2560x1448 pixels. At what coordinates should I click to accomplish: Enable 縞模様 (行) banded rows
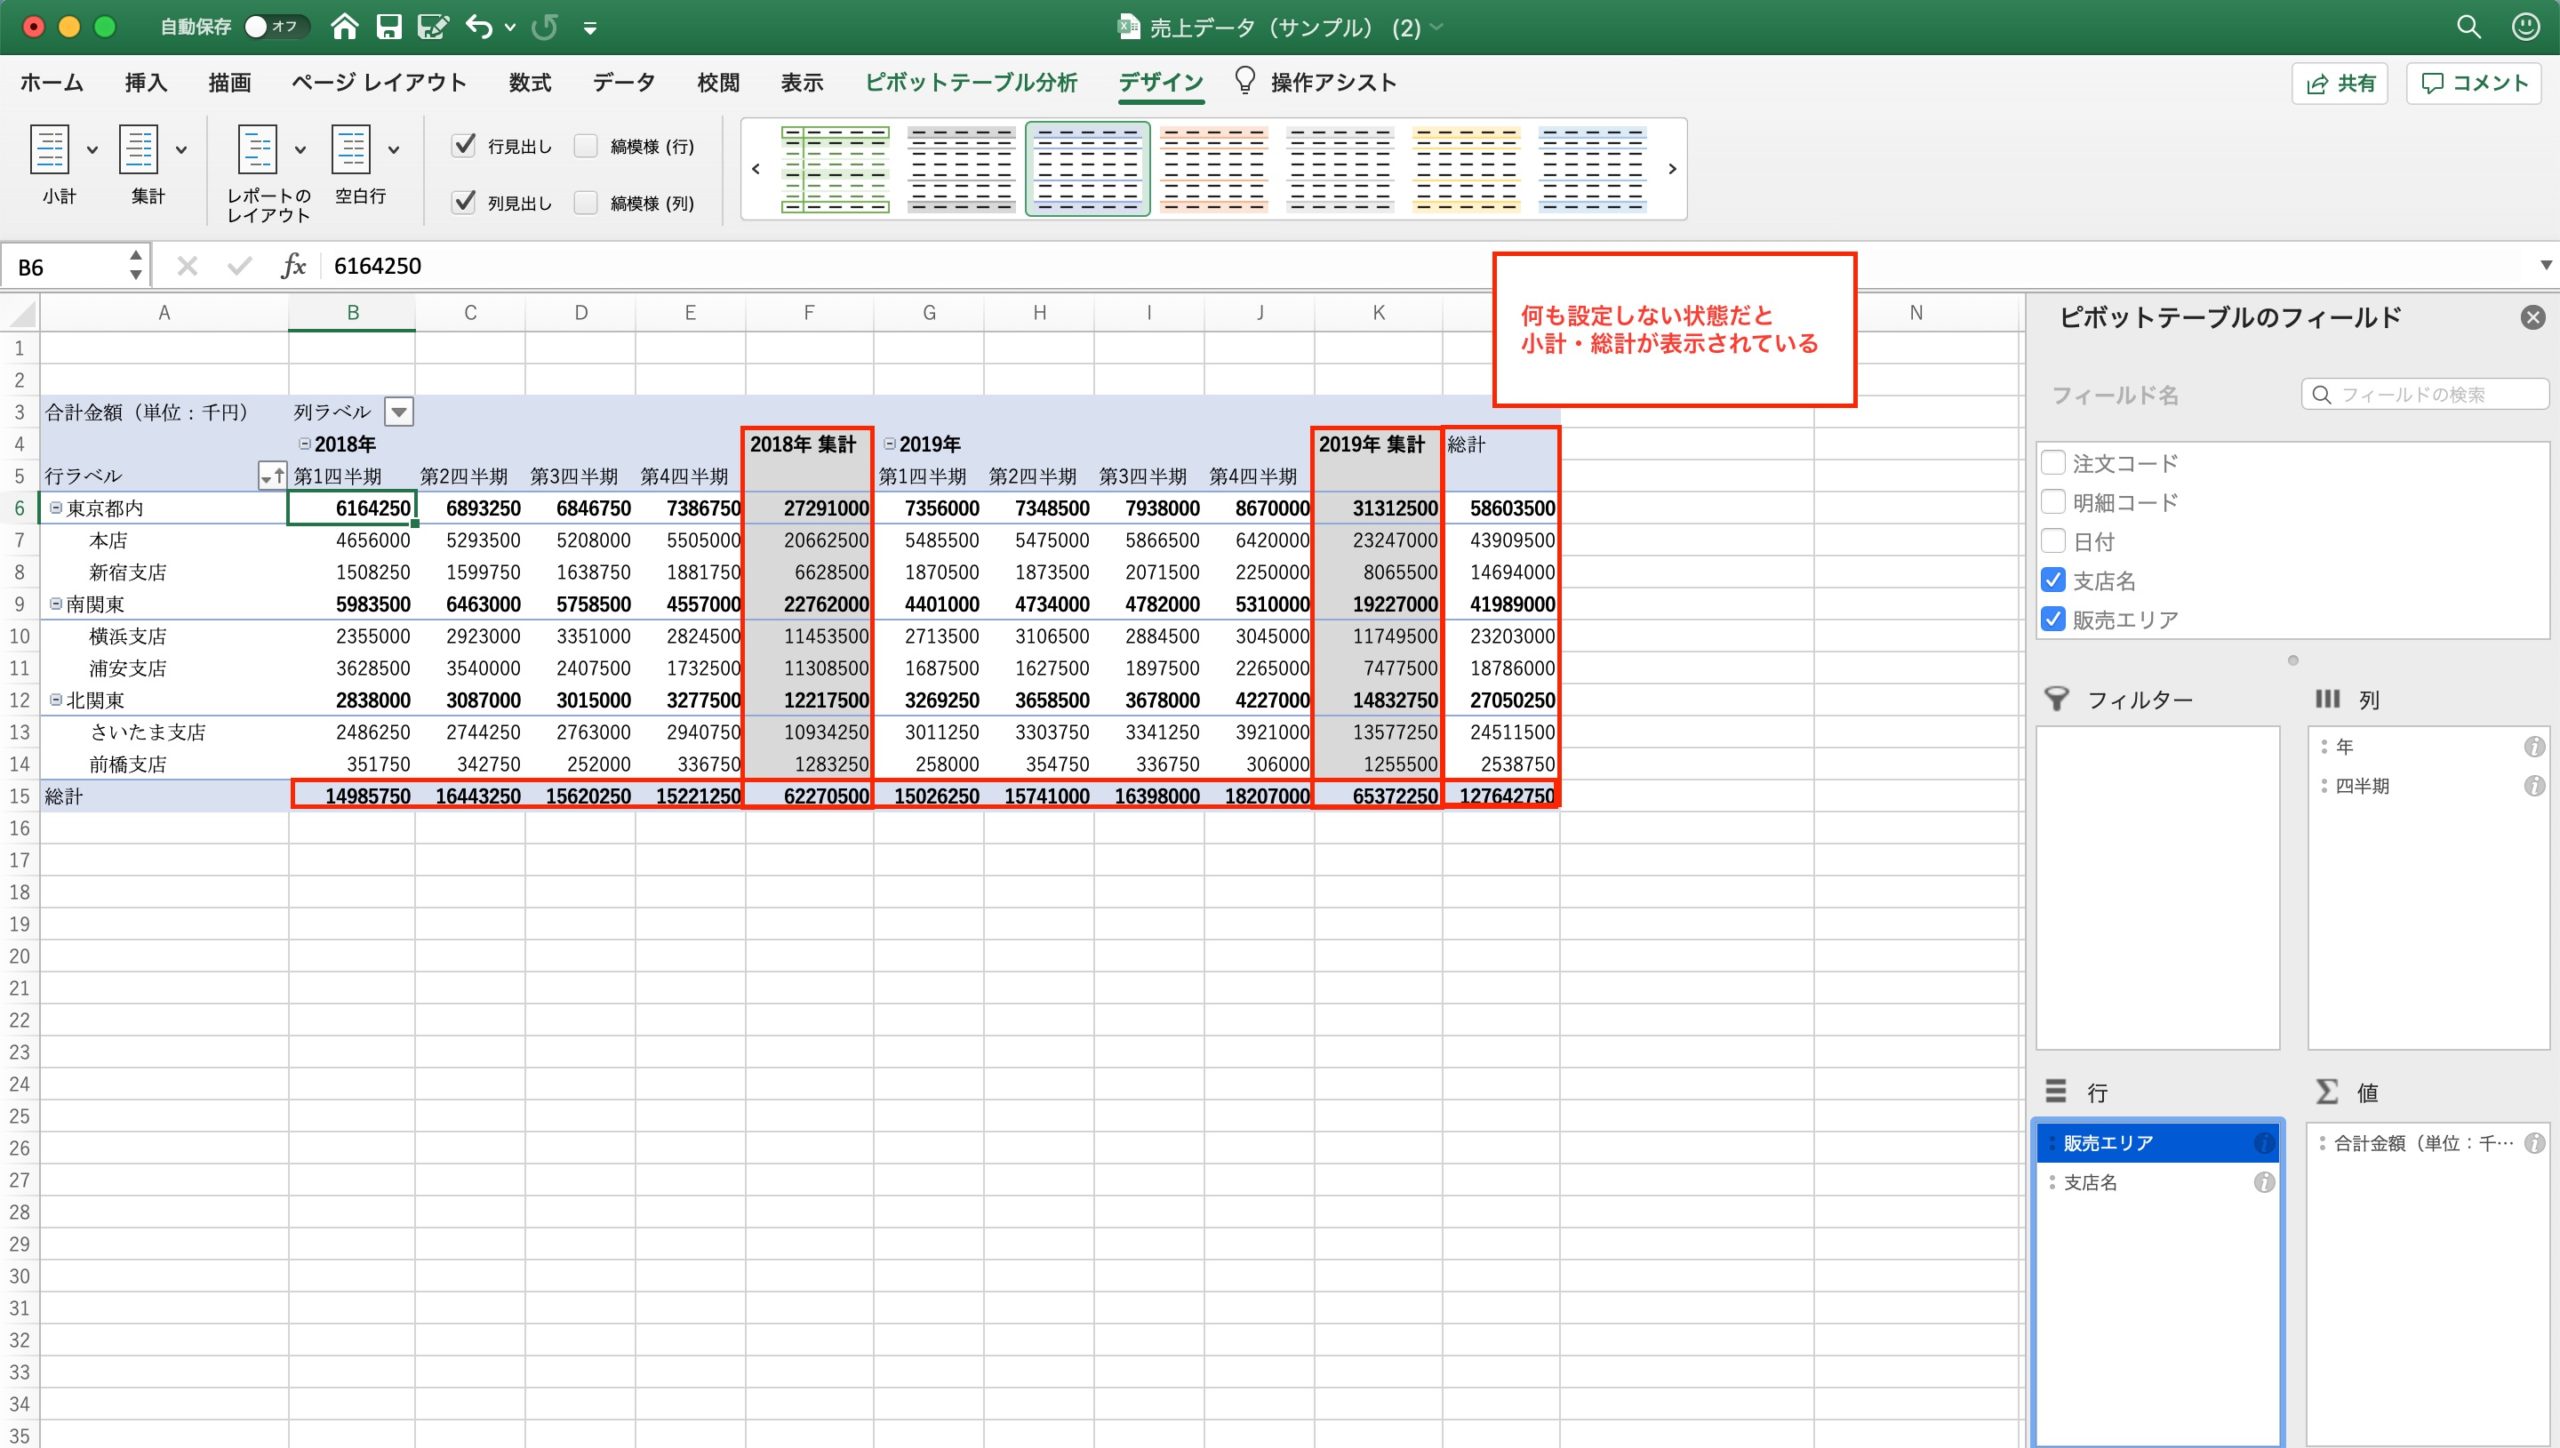pyautogui.click(x=586, y=146)
